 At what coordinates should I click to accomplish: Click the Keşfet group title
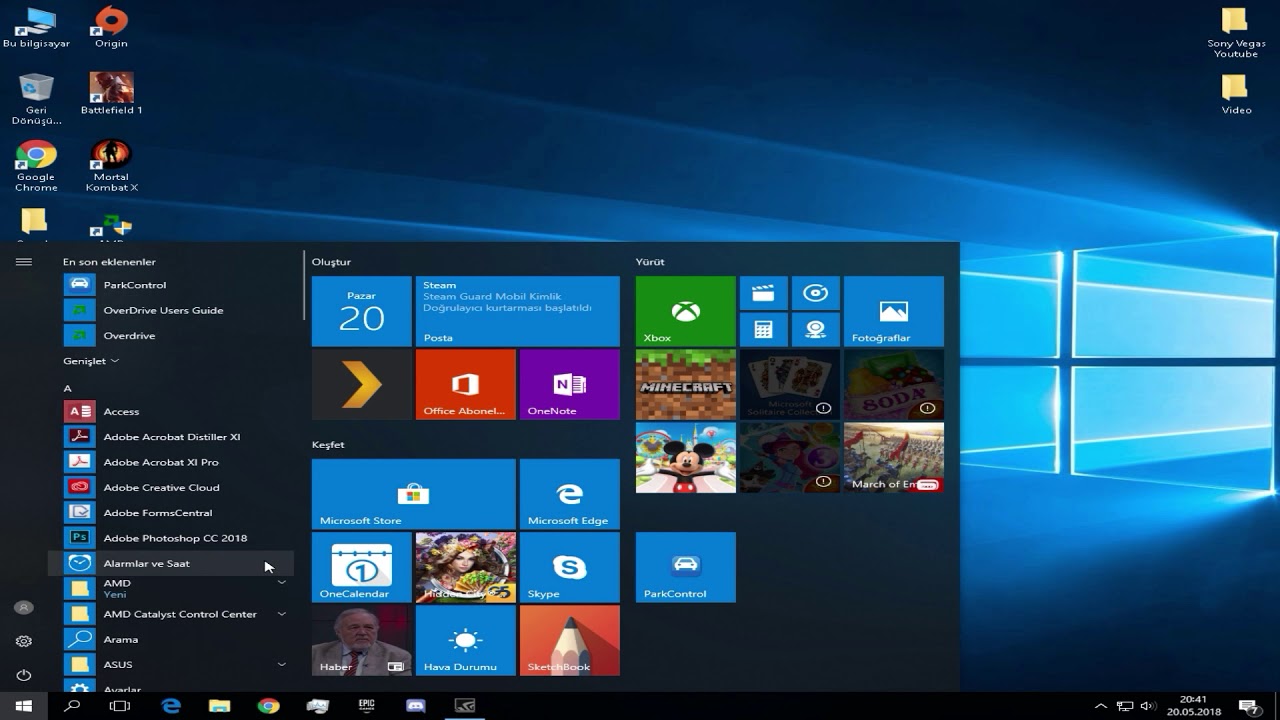(328, 444)
